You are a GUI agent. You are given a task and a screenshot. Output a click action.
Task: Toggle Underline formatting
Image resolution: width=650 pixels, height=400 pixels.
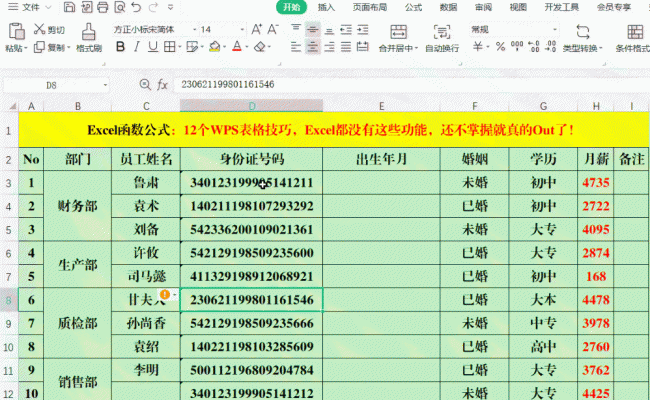(153, 47)
